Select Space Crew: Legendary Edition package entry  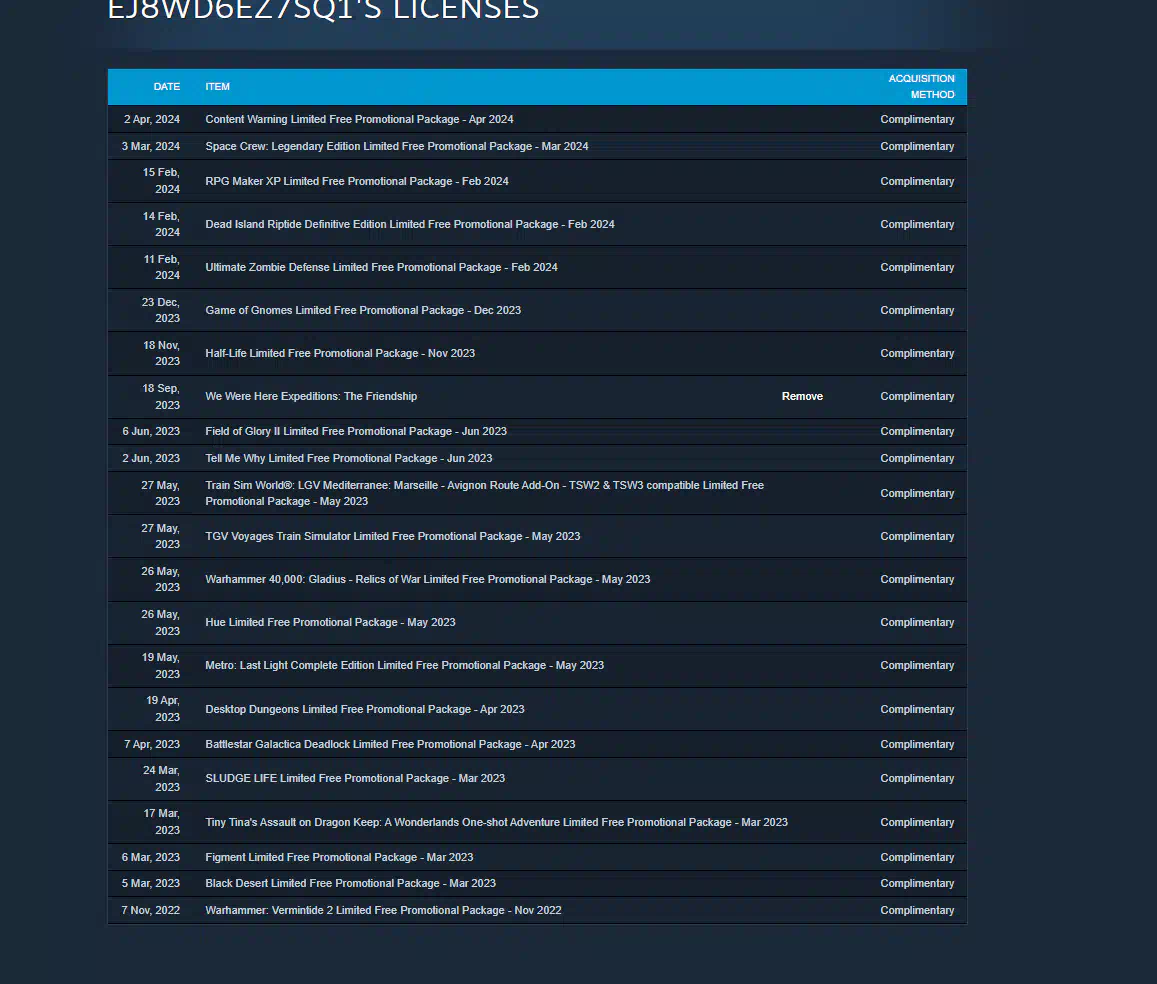(397, 147)
